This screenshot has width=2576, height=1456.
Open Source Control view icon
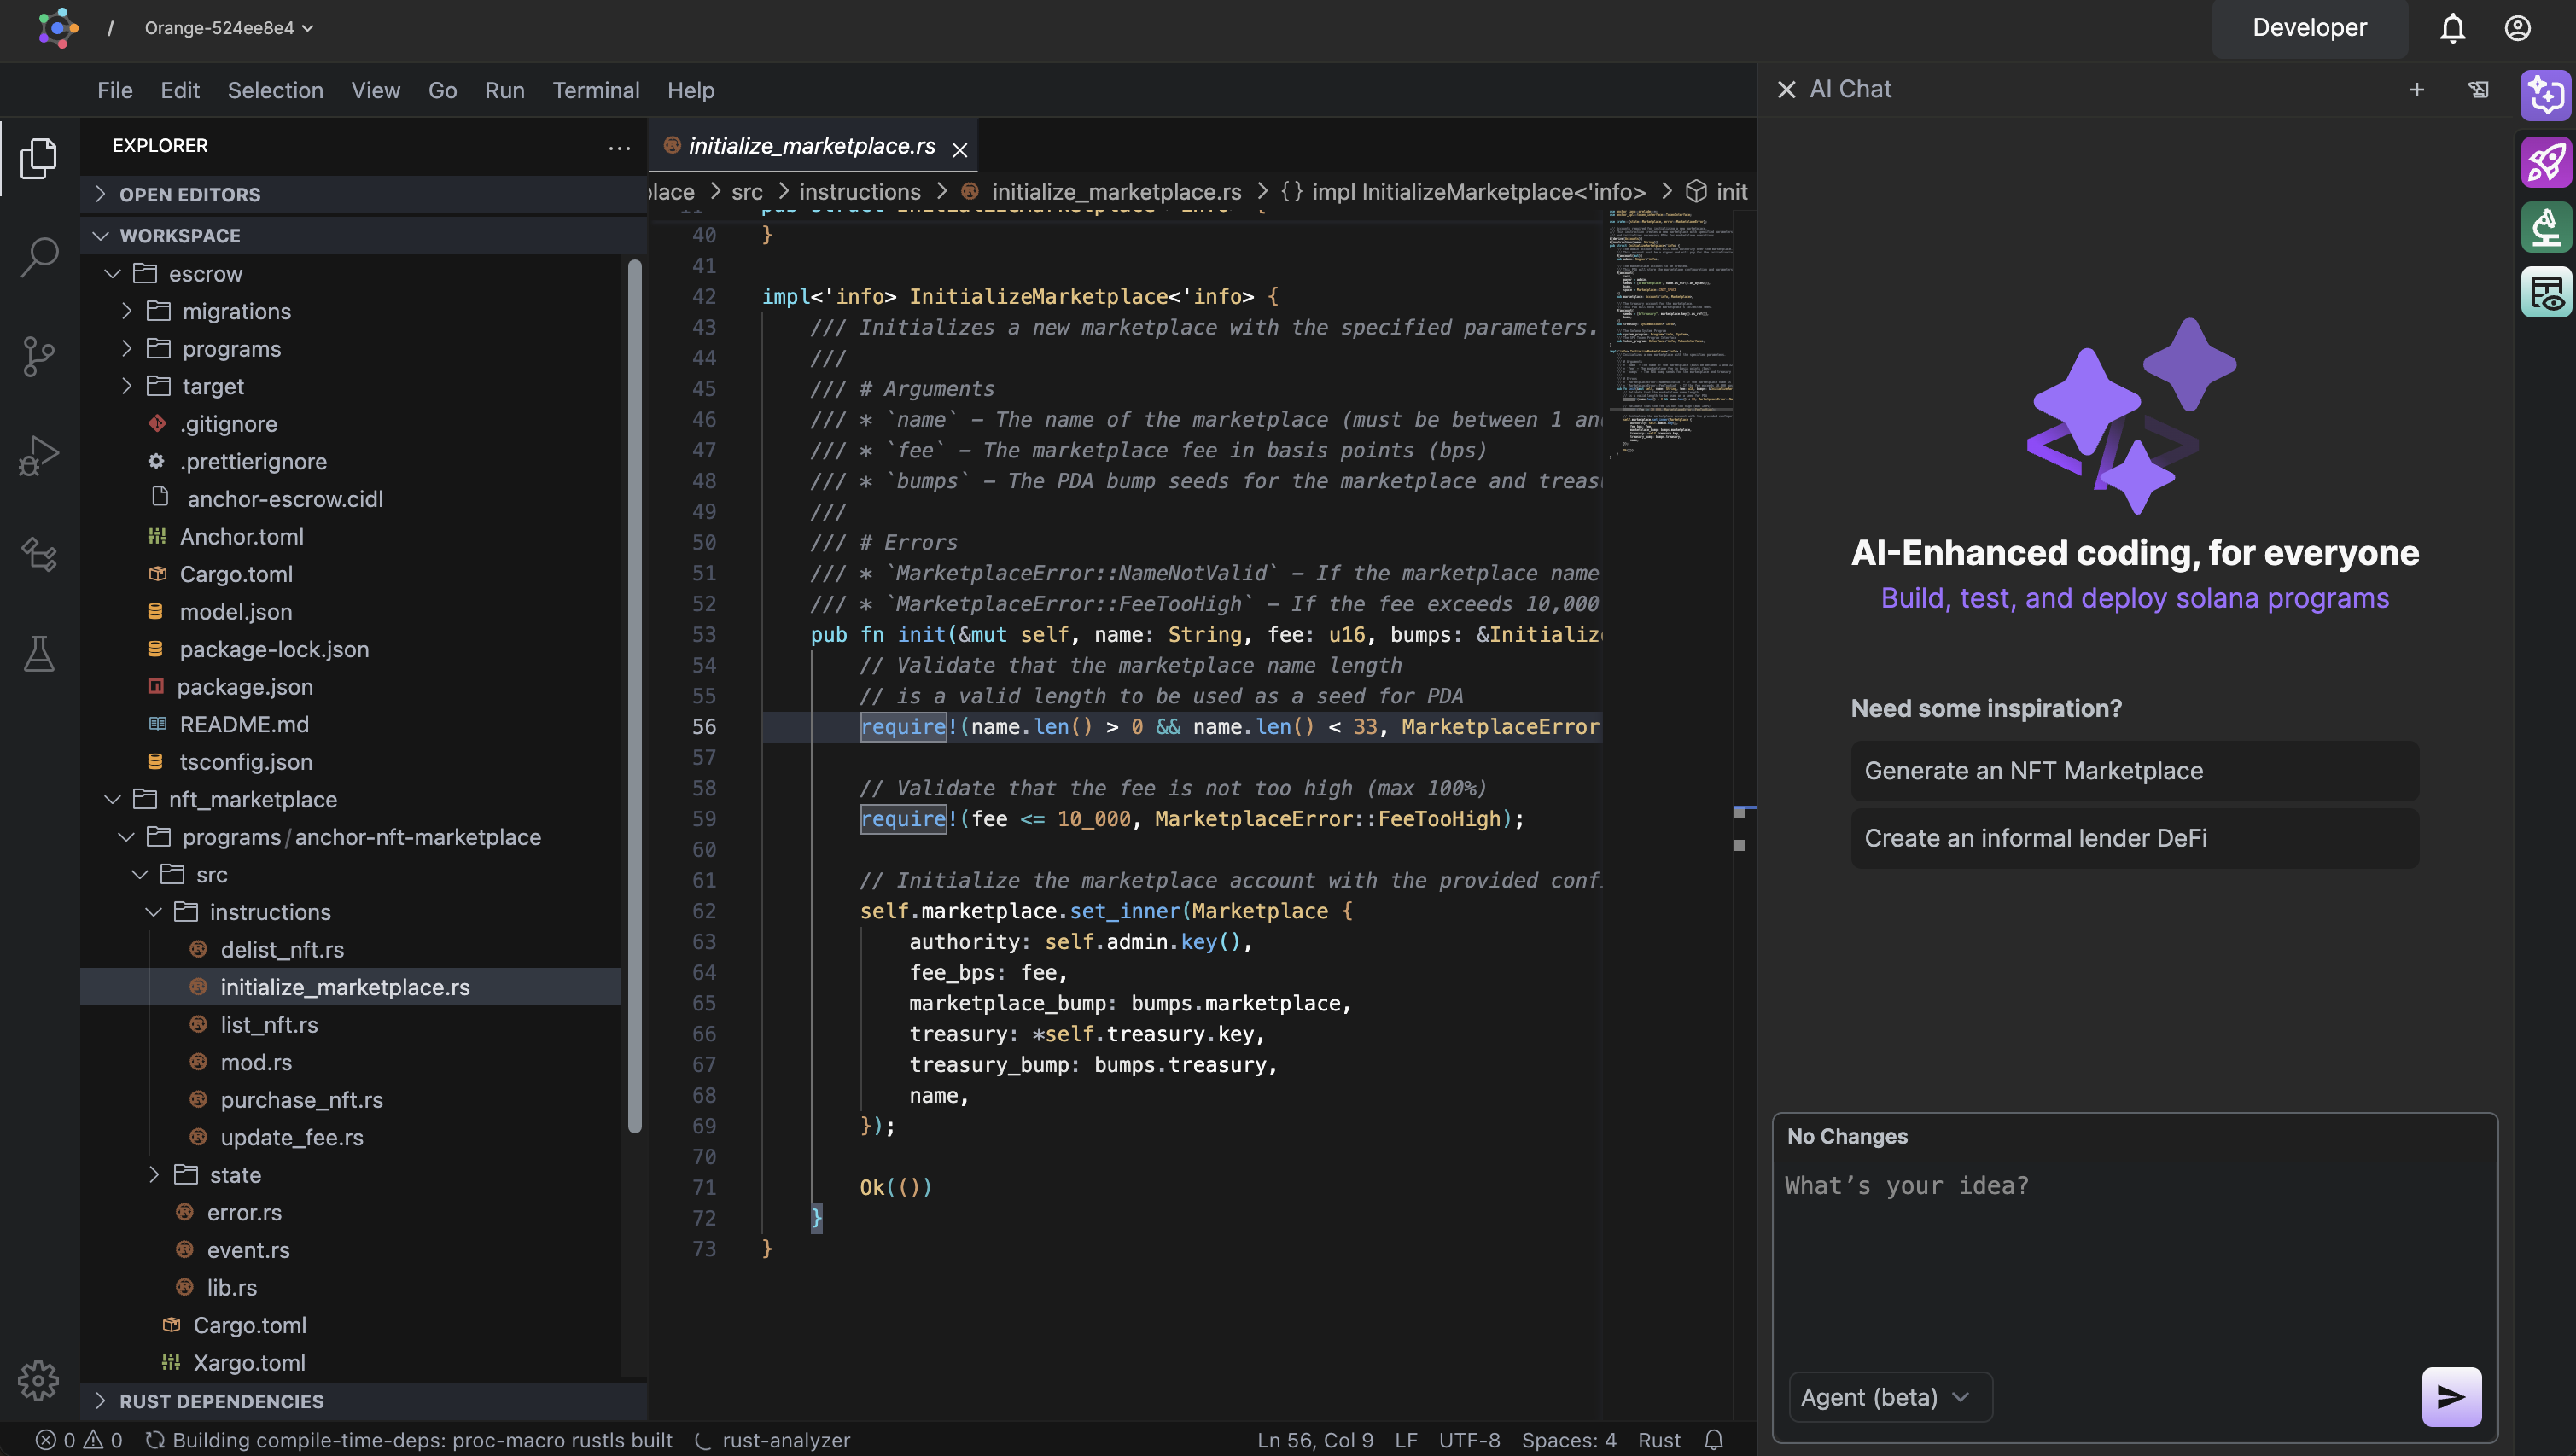[39, 355]
